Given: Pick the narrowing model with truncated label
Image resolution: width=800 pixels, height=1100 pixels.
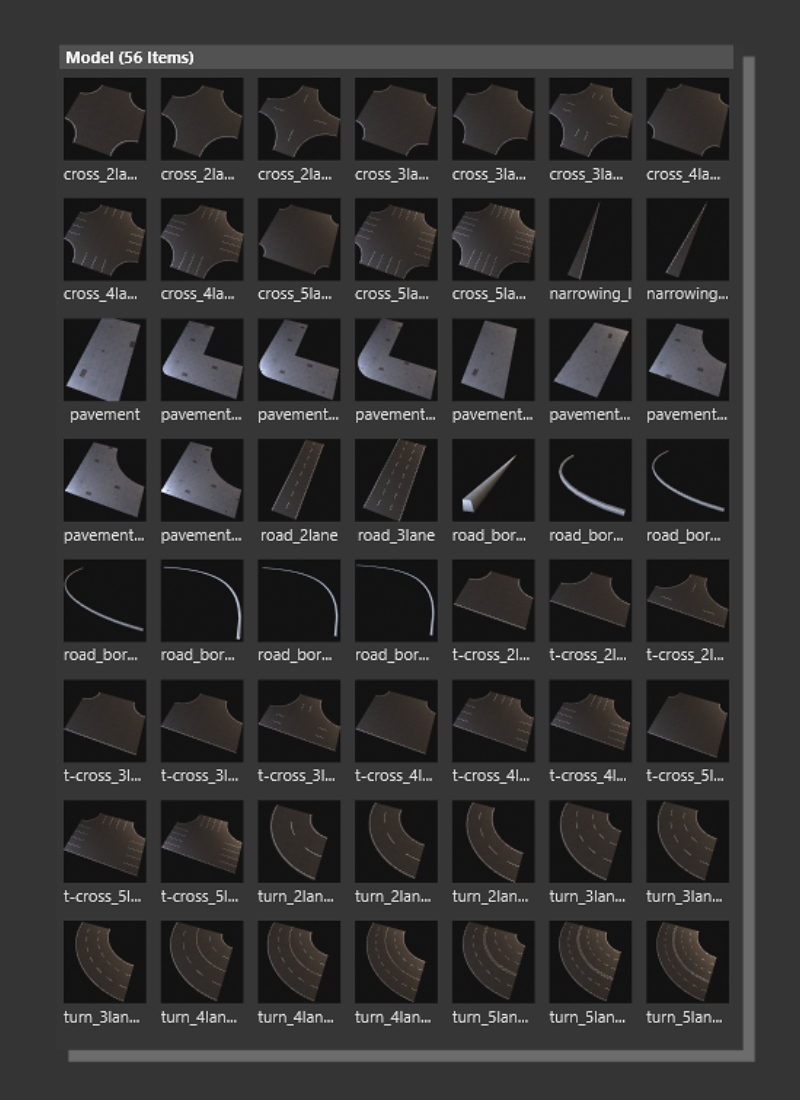Looking at the screenshot, I should (687, 239).
